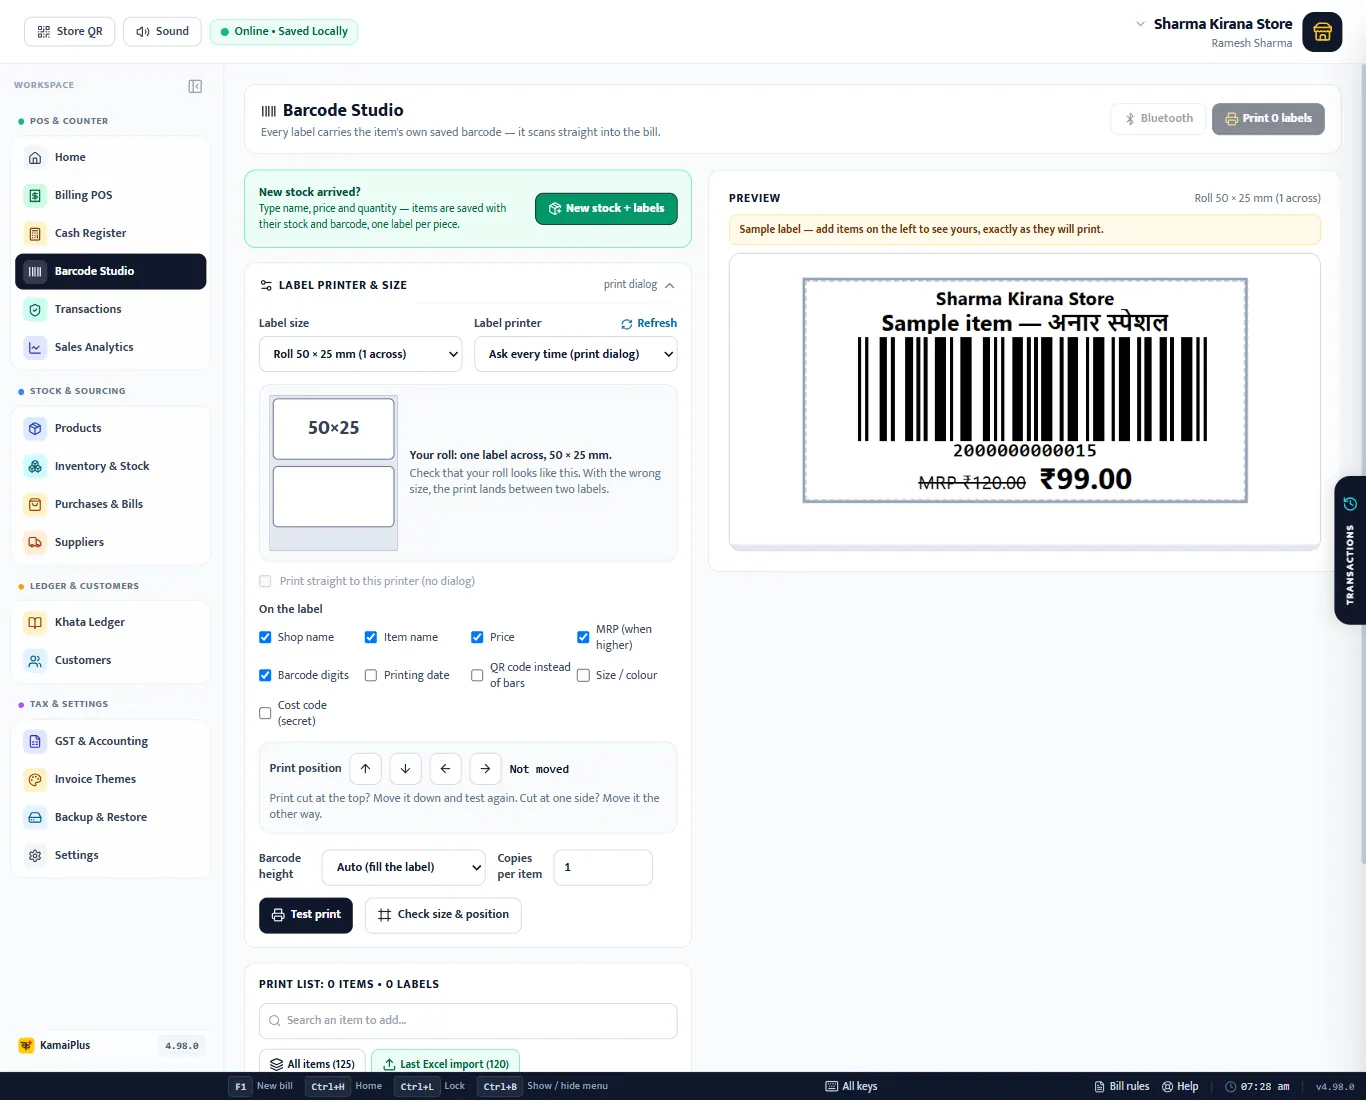
Task: Open the Sales Analytics chart icon
Action: coord(35,348)
